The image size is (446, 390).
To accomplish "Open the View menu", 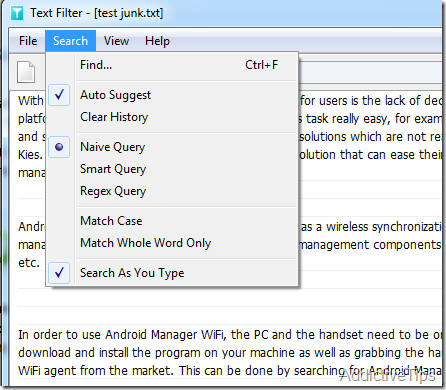I will pos(116,41).
